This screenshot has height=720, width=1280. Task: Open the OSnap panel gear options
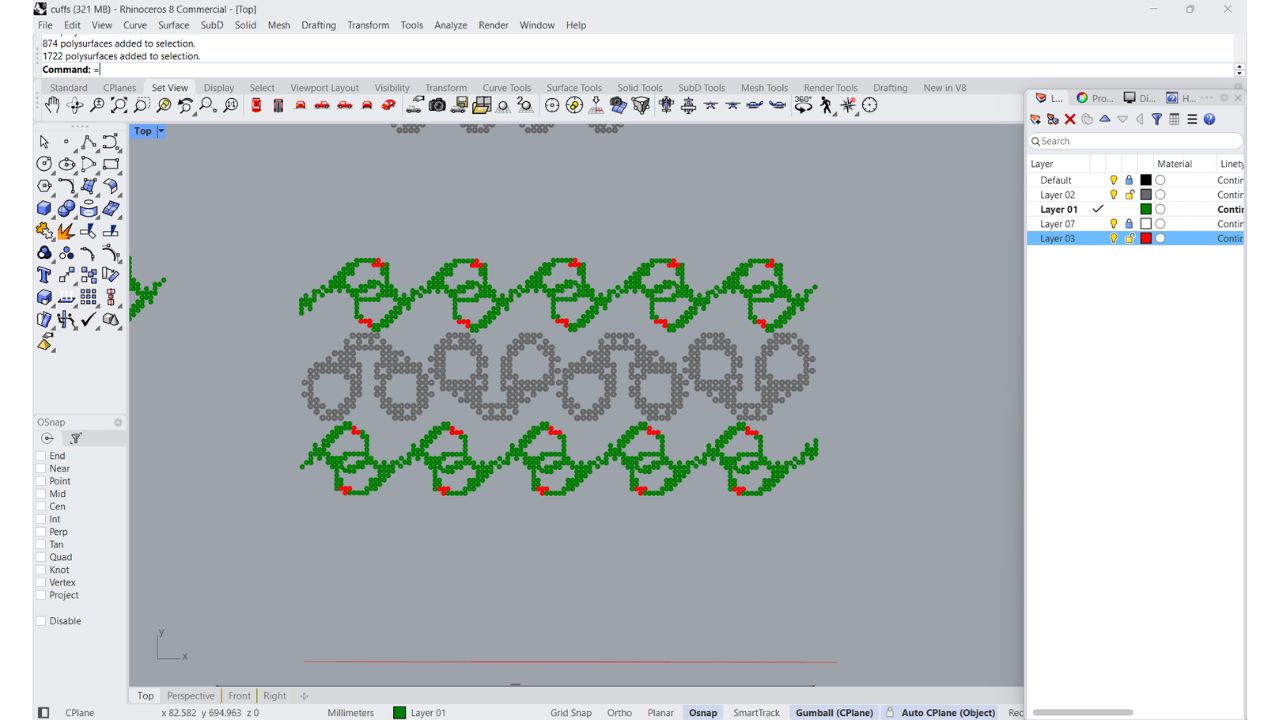(x=118, y=422)
